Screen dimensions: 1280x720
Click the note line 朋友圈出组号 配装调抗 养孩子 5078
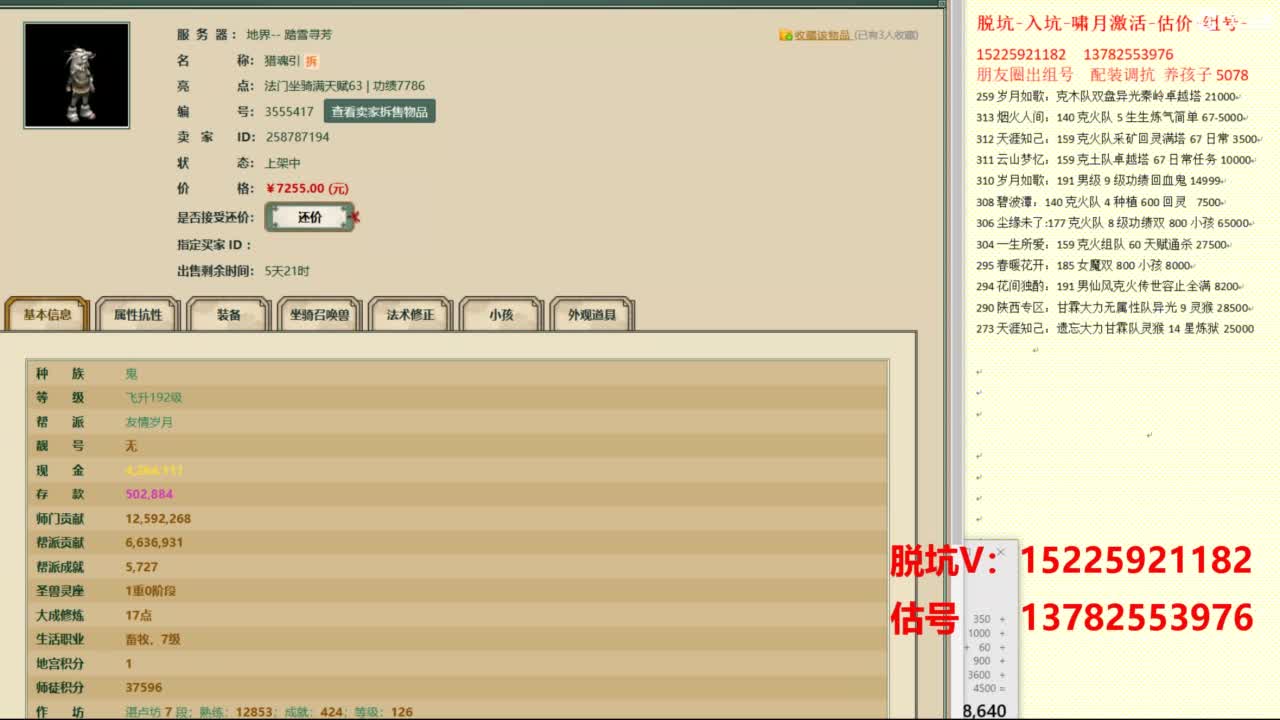(x=1113, y=74)
